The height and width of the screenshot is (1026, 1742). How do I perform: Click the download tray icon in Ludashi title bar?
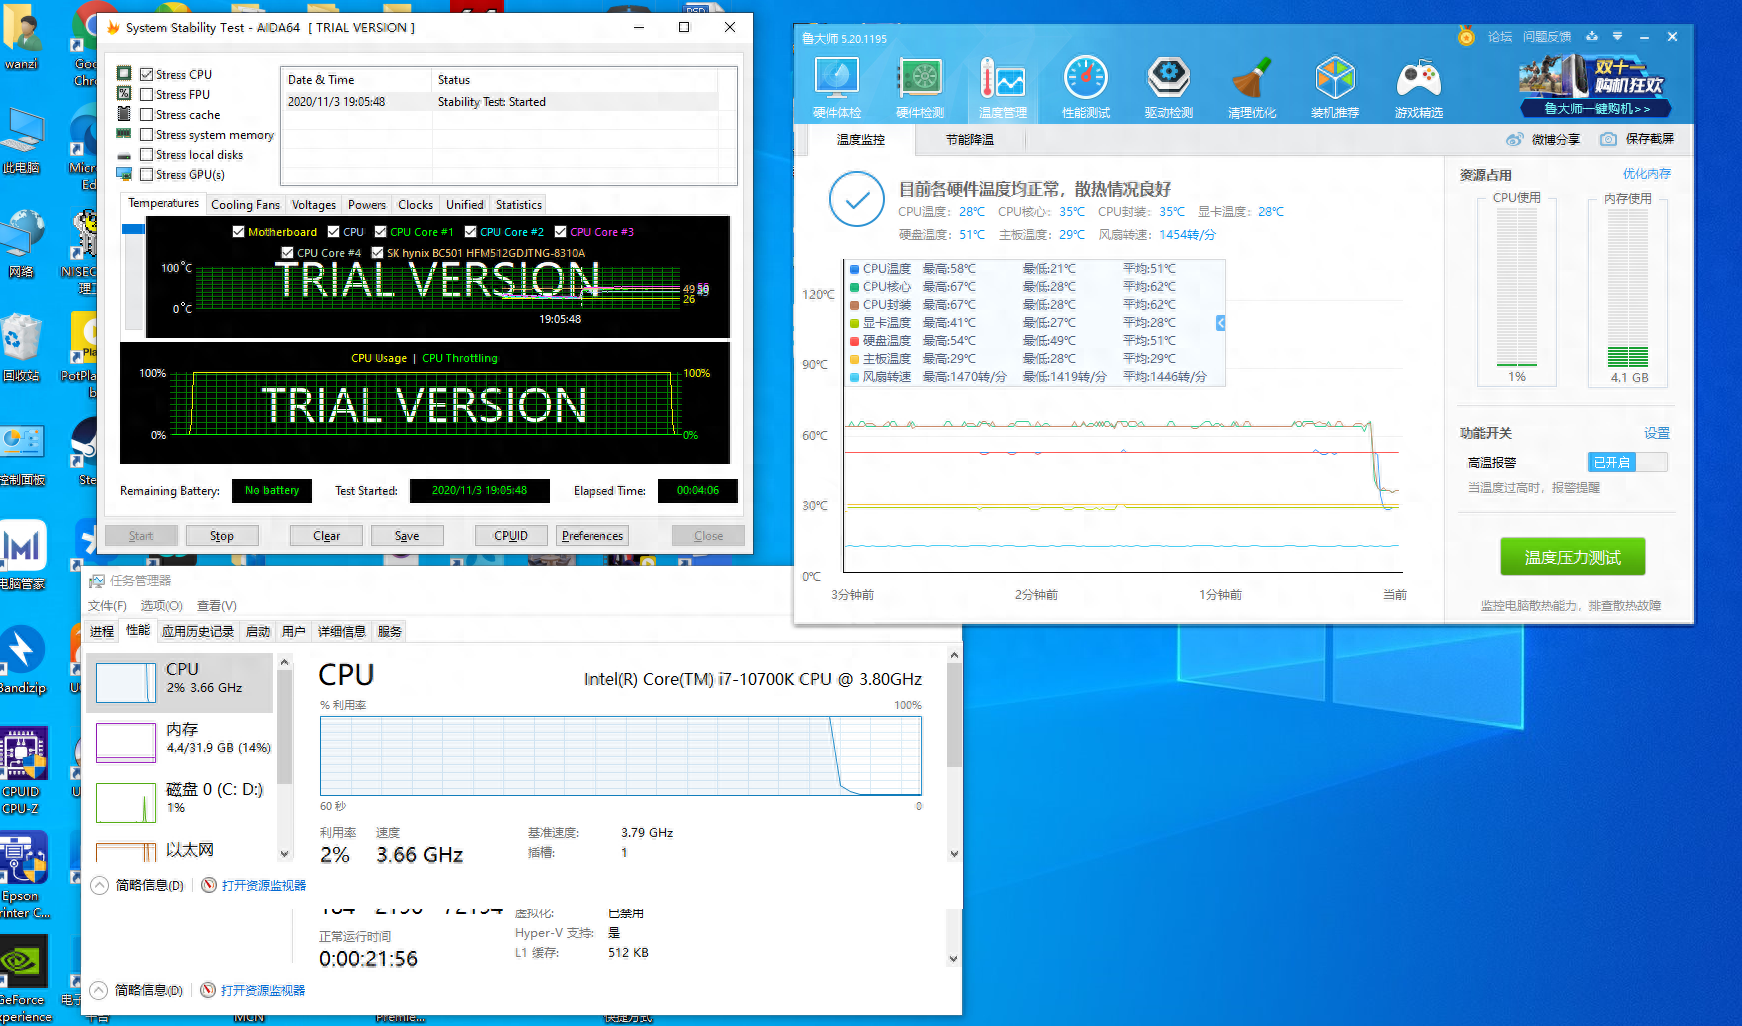1592,37
